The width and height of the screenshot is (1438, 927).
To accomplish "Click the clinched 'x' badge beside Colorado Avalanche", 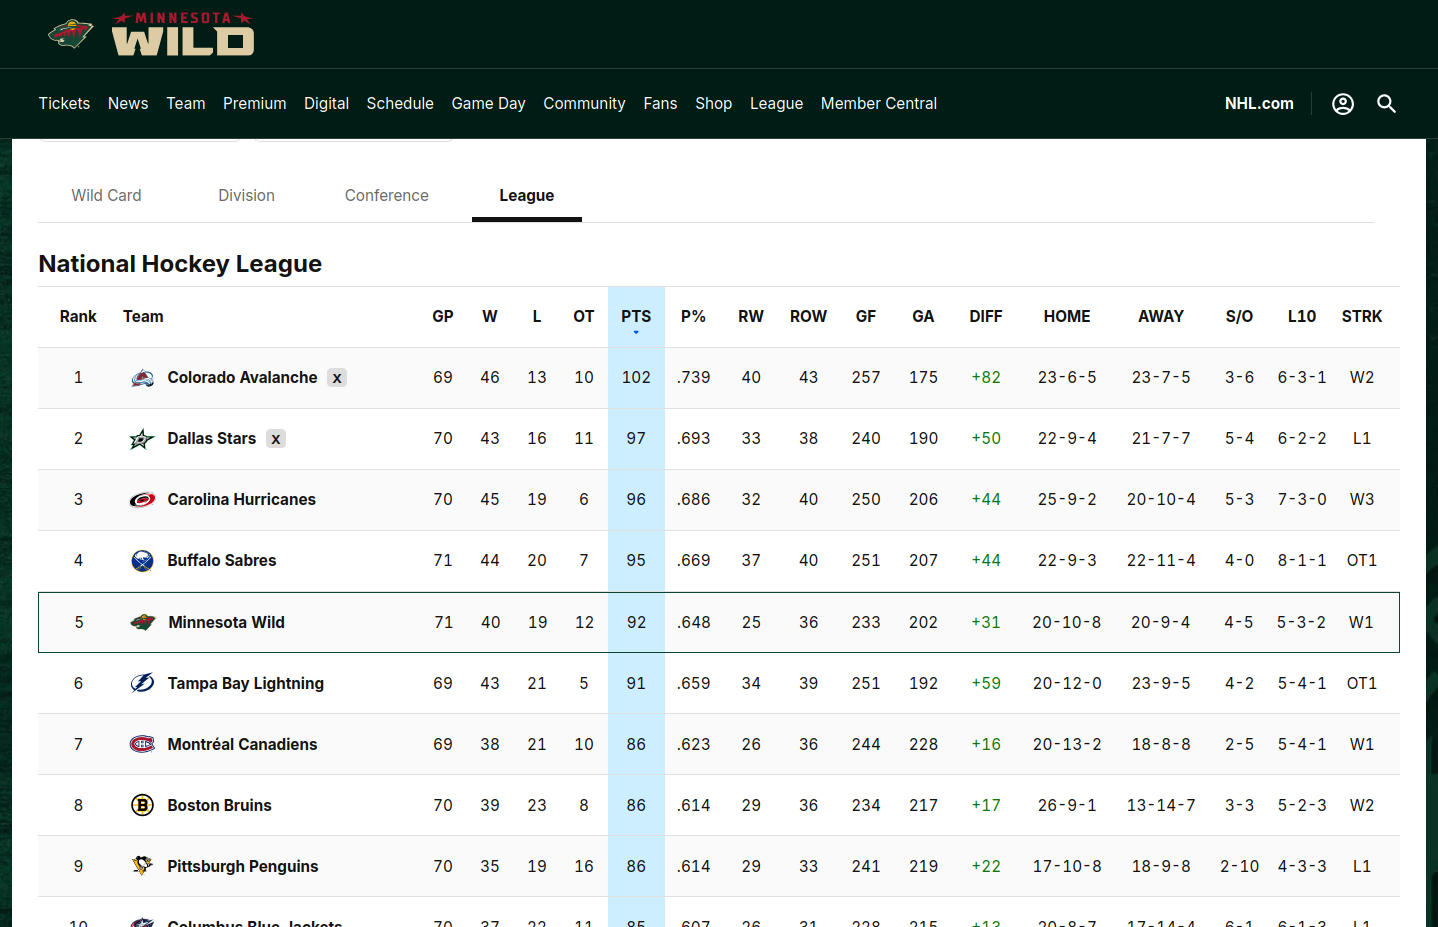I will pyautogui.click(x=337, y=378).
